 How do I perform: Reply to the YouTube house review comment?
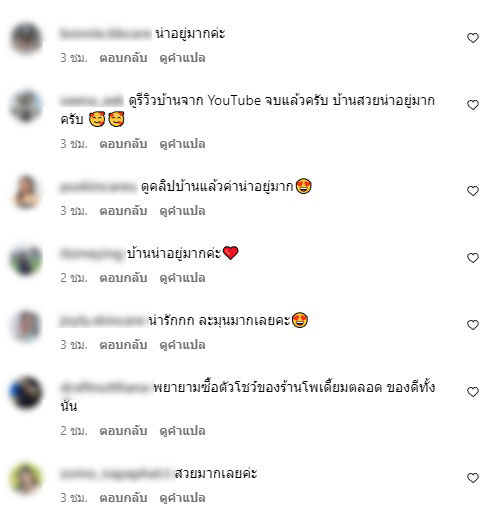point(123,144)
